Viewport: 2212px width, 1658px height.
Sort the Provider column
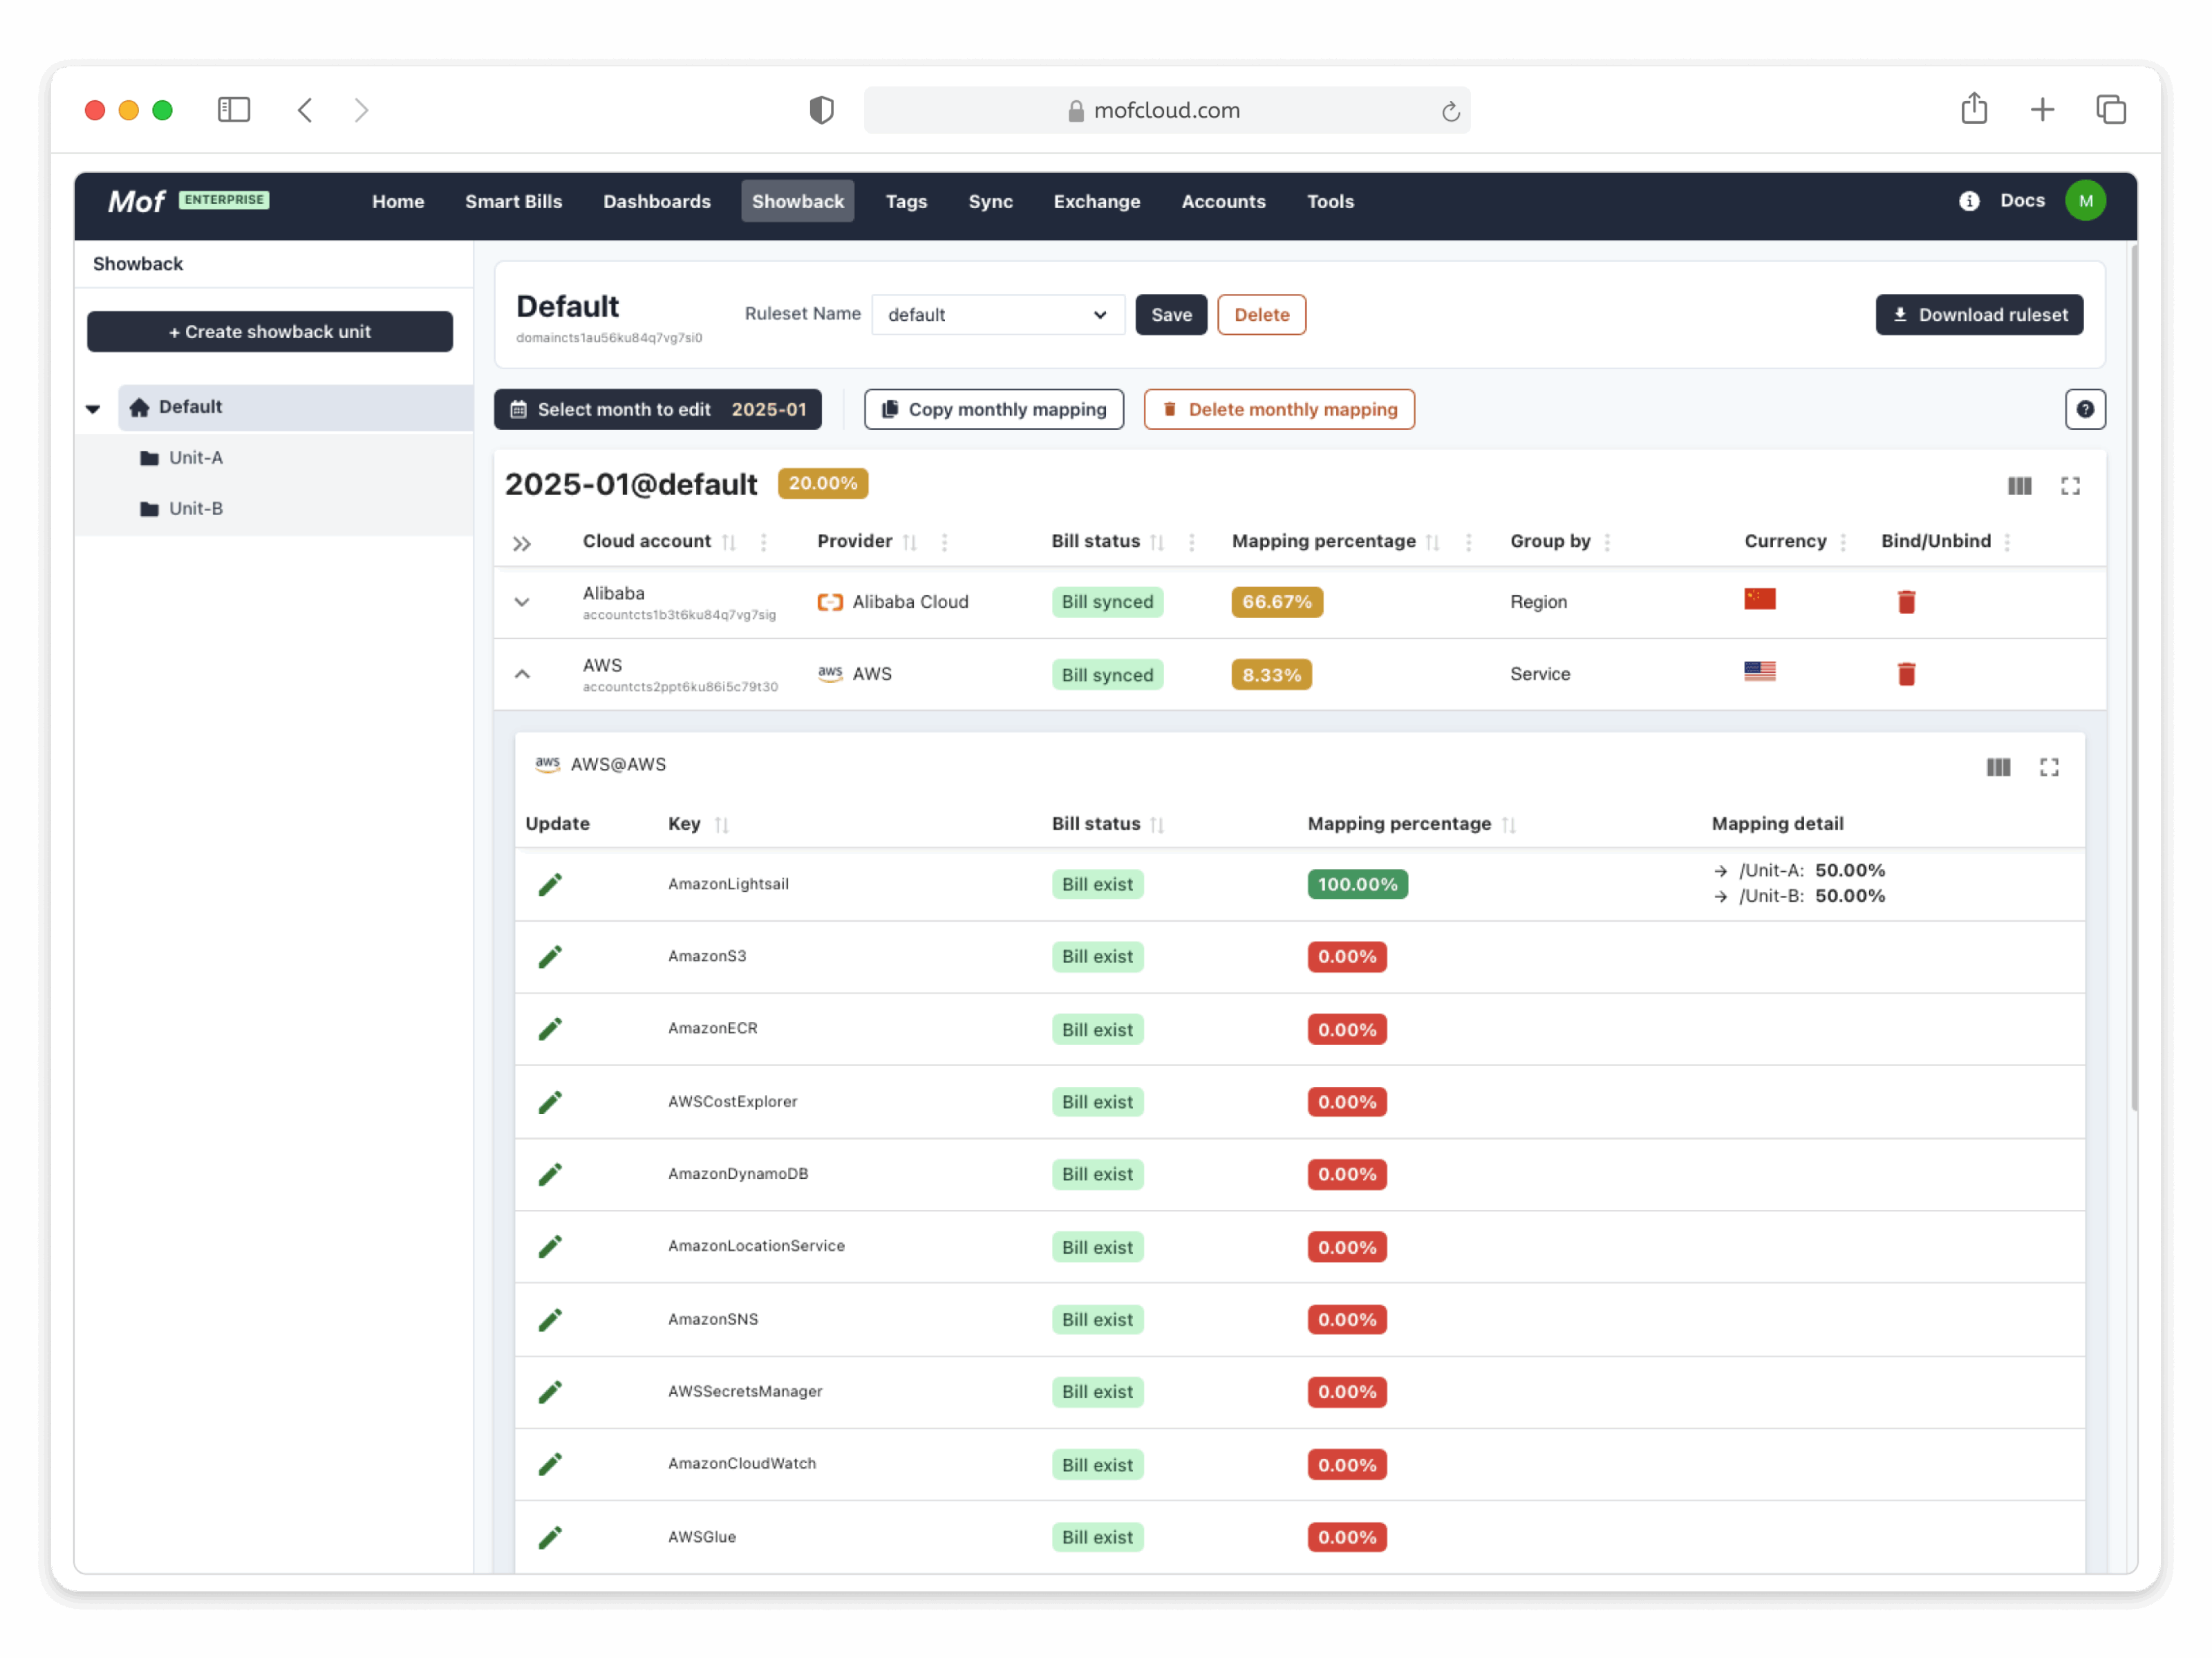(x=910, y=543)
